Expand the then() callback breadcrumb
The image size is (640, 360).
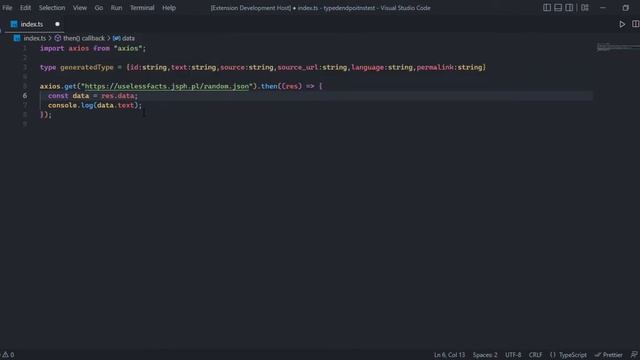(x=84, y=38)
